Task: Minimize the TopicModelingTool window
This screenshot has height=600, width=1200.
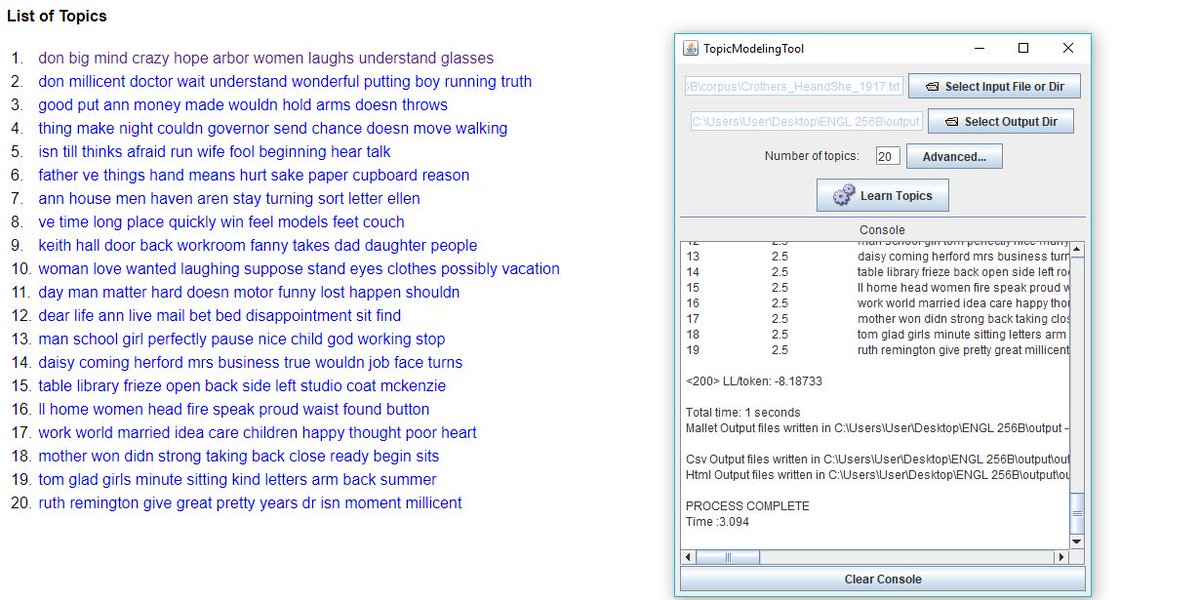Action: pyautogui.click(x=978, y=48)
